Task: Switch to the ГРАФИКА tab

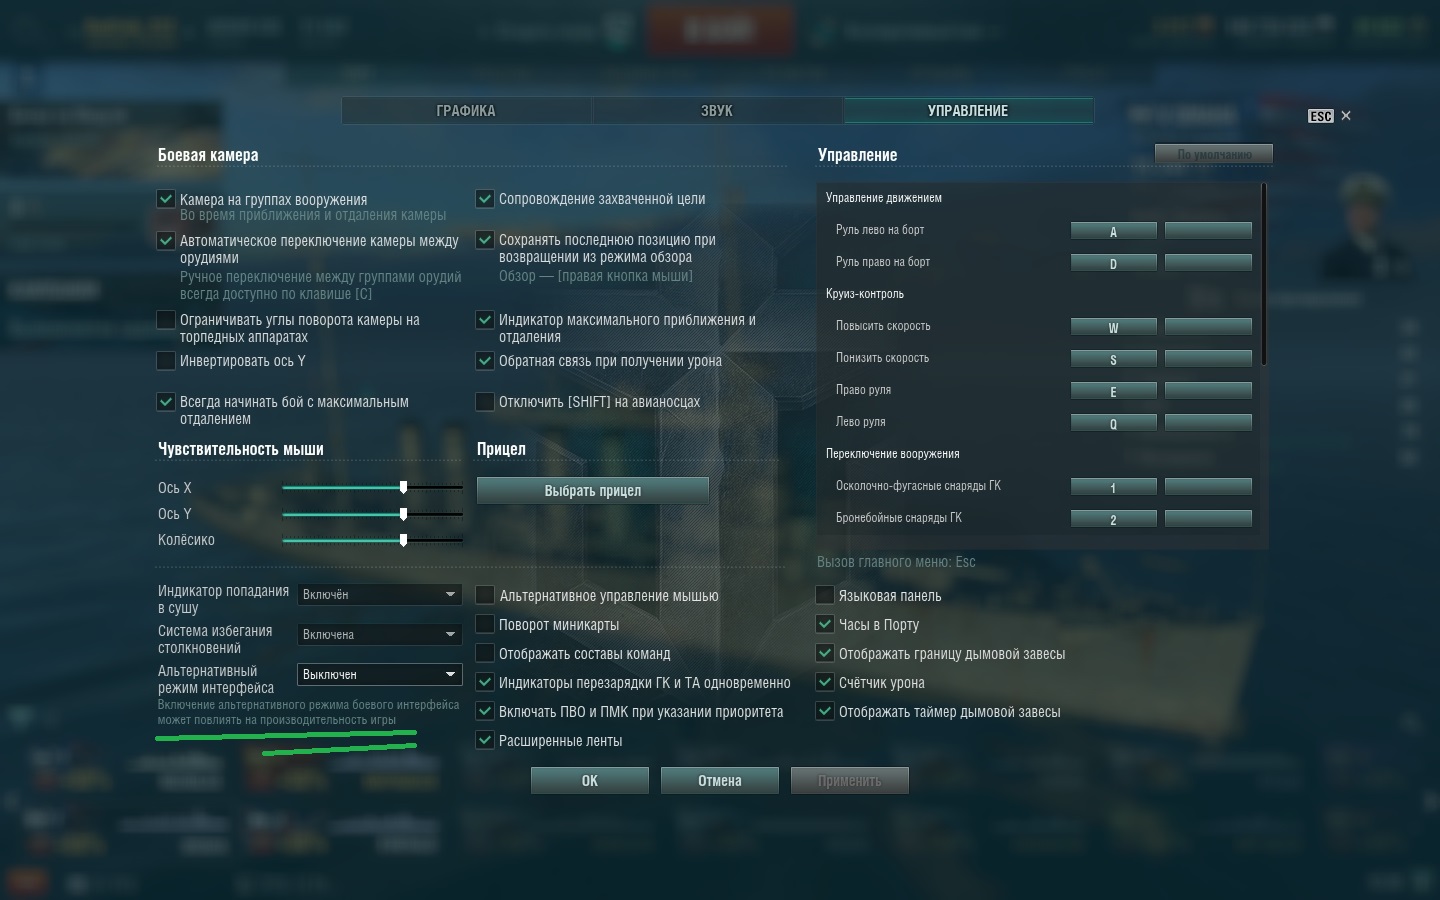Action: [466, 111]
